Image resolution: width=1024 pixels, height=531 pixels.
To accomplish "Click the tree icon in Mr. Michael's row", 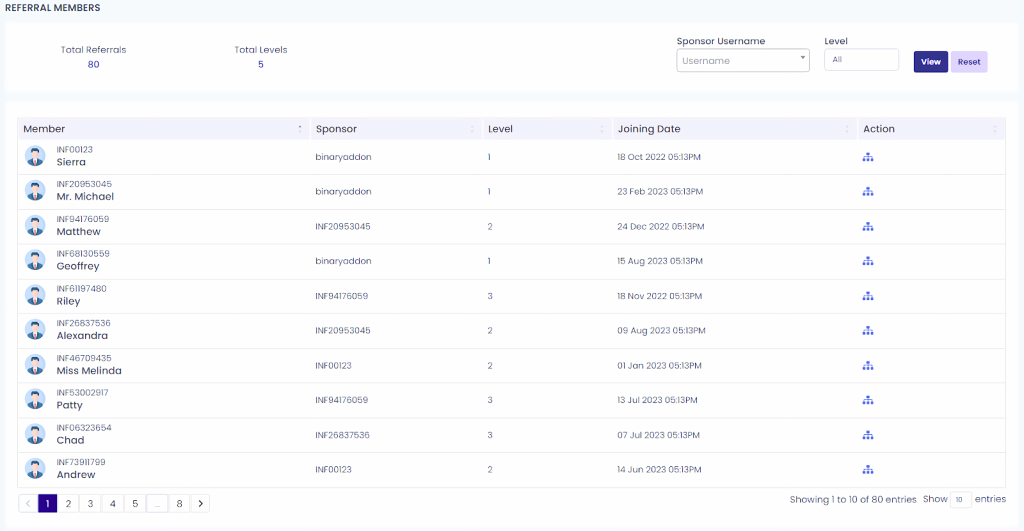I will tap(868, 192).
